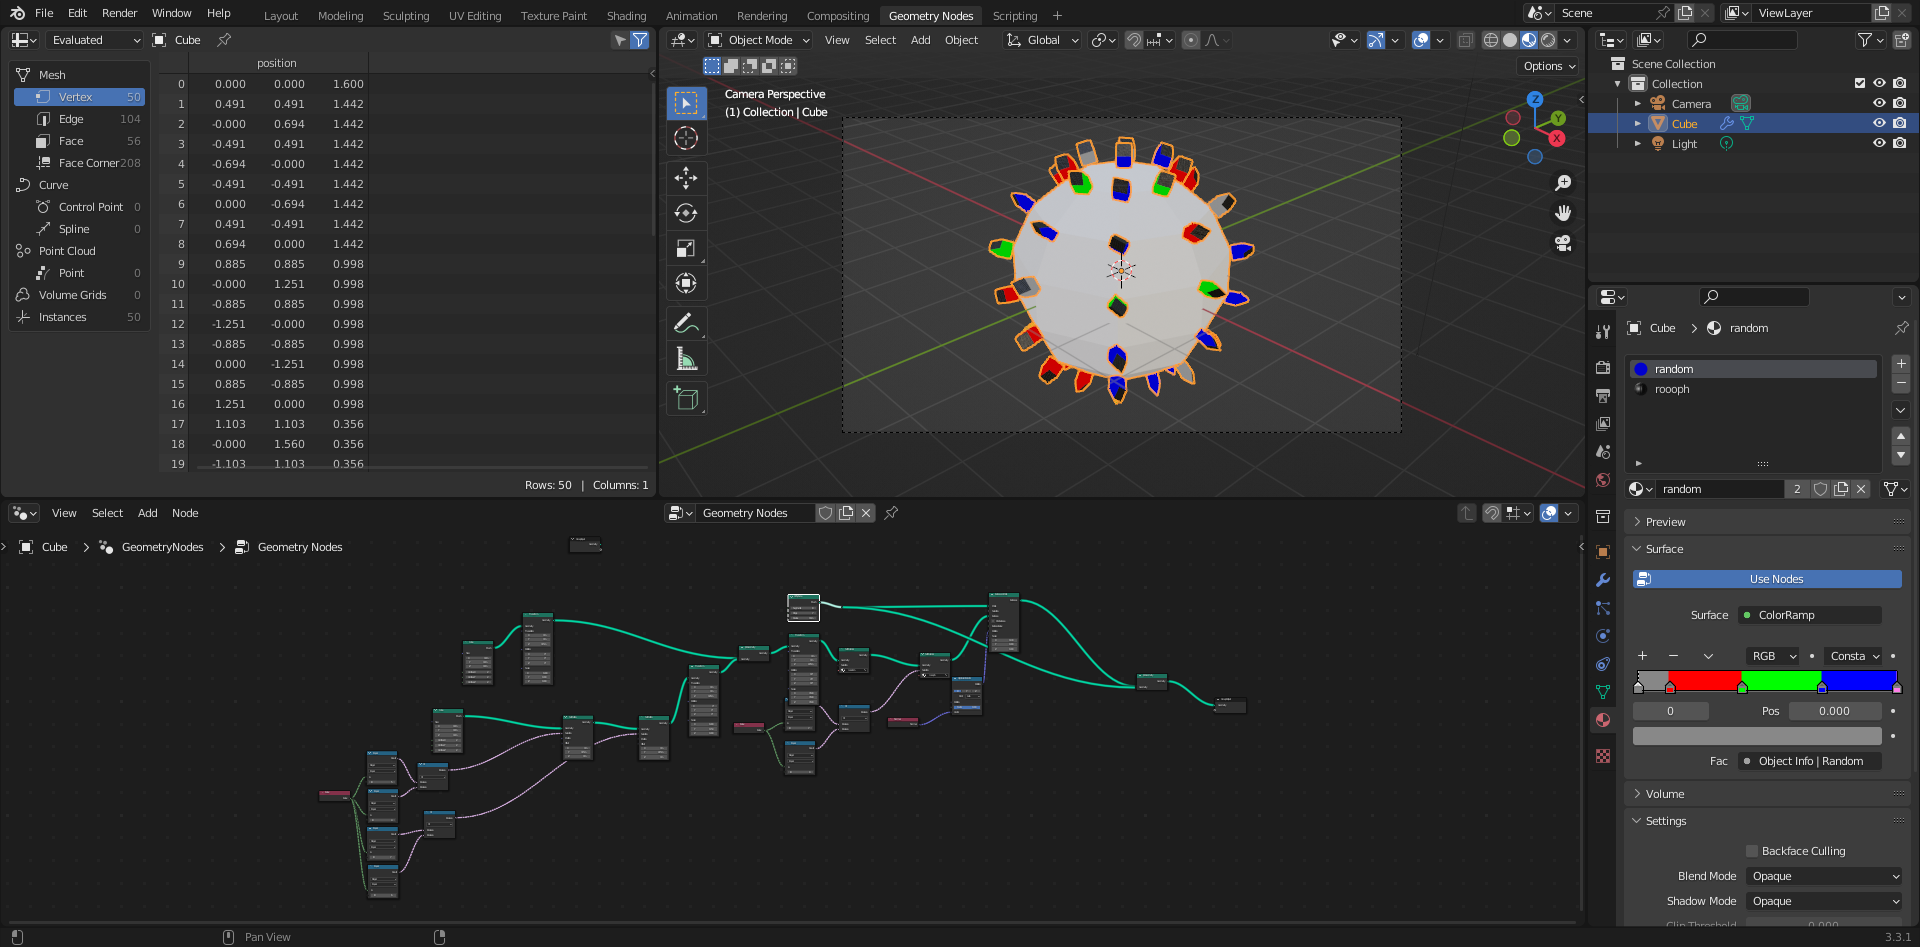Open the Modifier properties wrench tab
The image size is (1920, 947).
[1603, 580]
